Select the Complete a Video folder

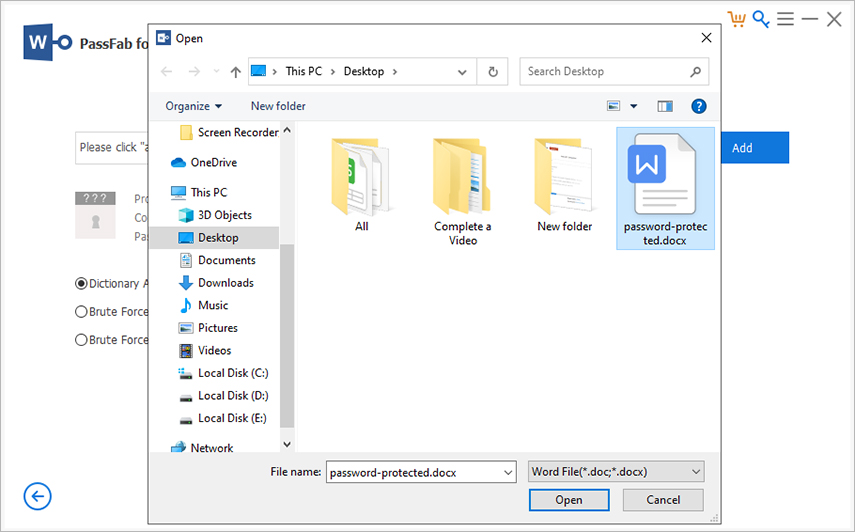462,191
